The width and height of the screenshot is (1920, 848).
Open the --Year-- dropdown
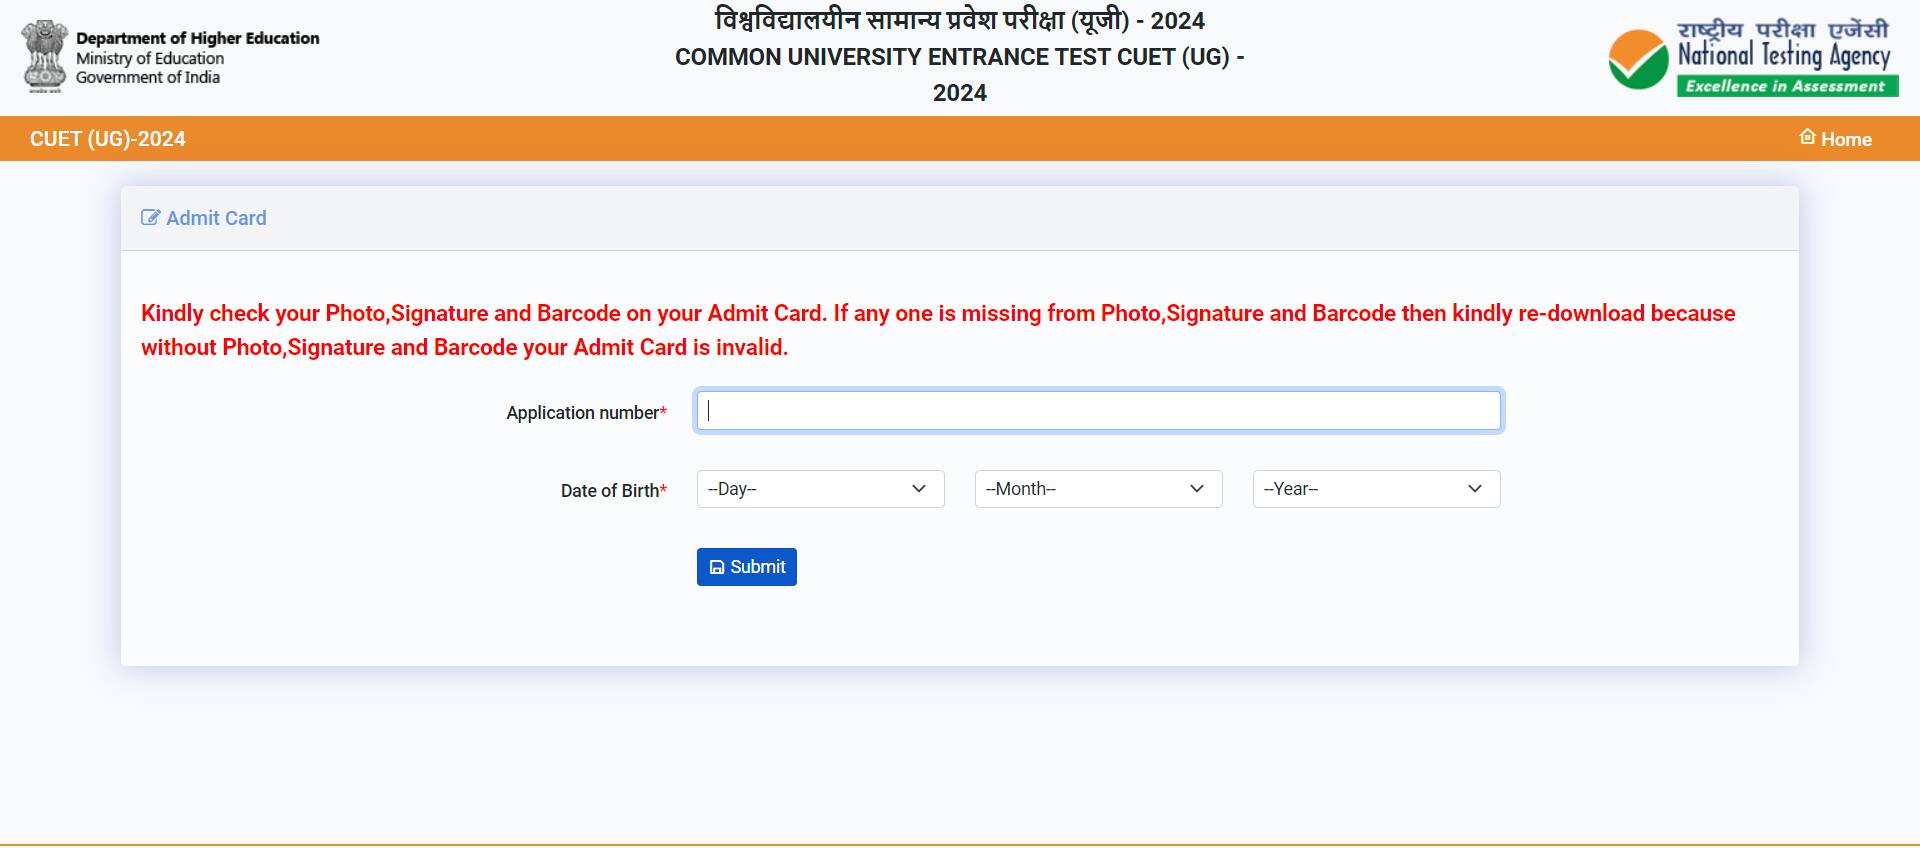click(1375, 489)
